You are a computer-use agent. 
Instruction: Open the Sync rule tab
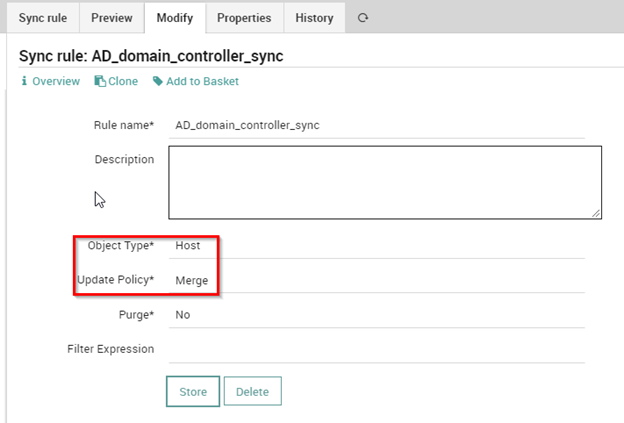point(43,18)
